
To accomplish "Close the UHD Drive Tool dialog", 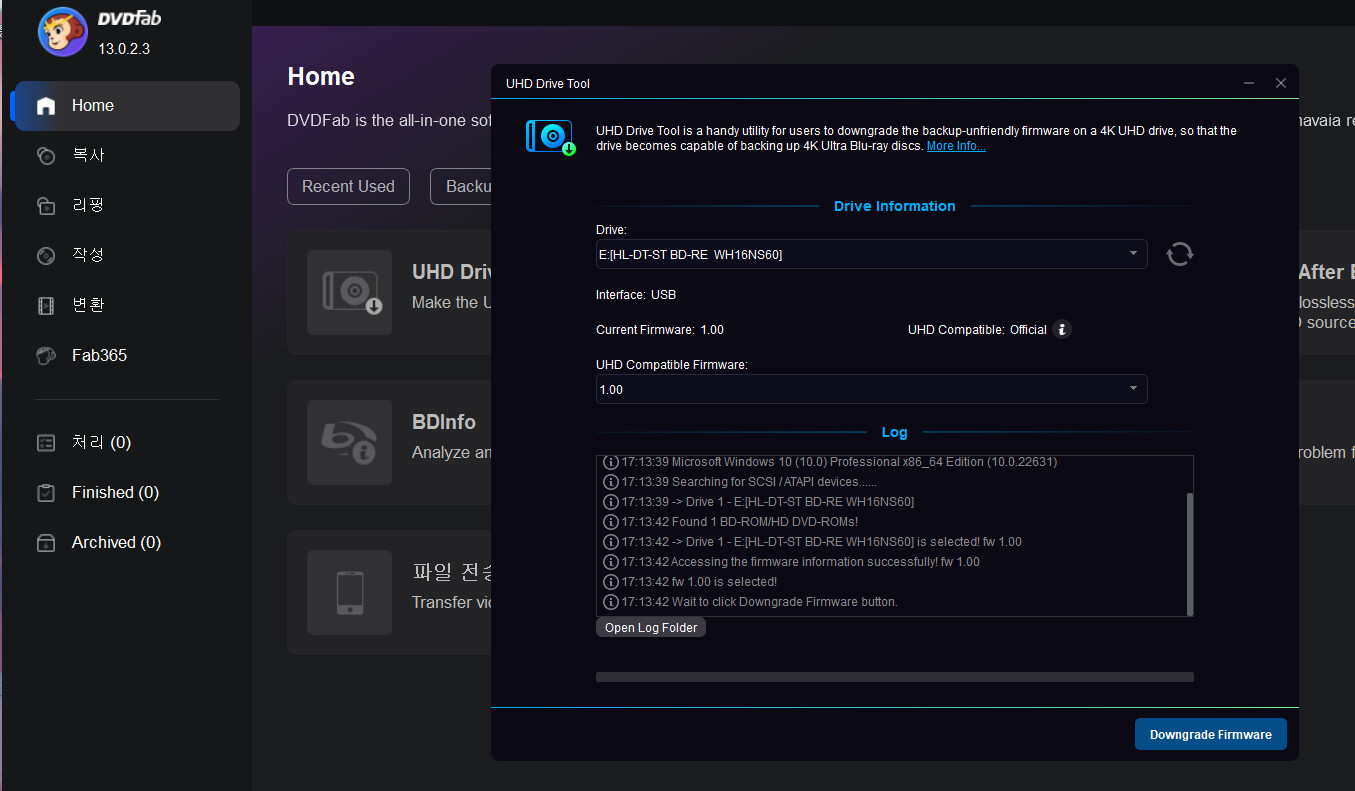I will [1281, 83].
